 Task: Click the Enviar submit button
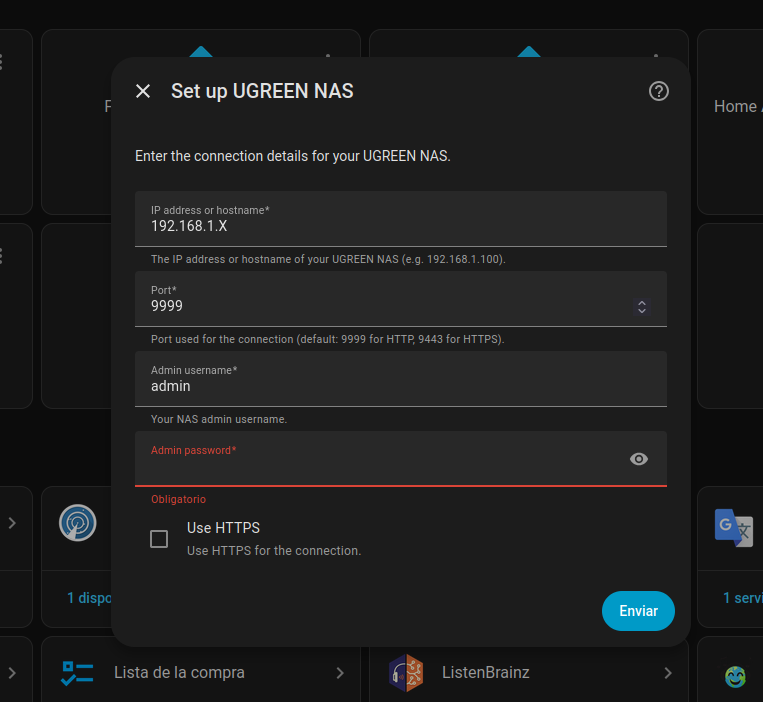tap(638, 611)
